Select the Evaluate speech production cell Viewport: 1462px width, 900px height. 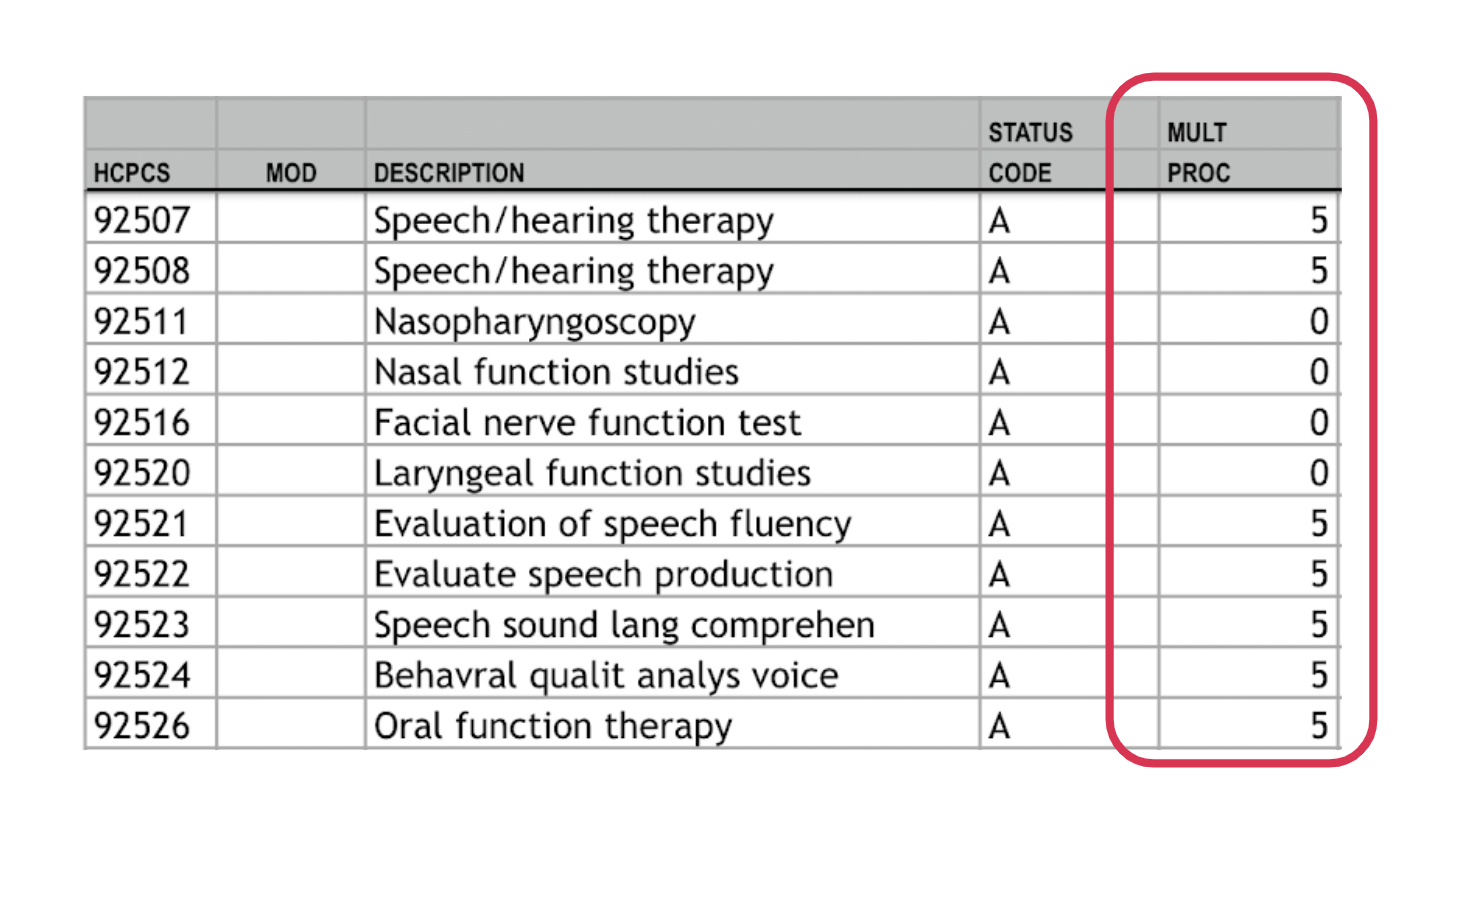click(672, 573)
